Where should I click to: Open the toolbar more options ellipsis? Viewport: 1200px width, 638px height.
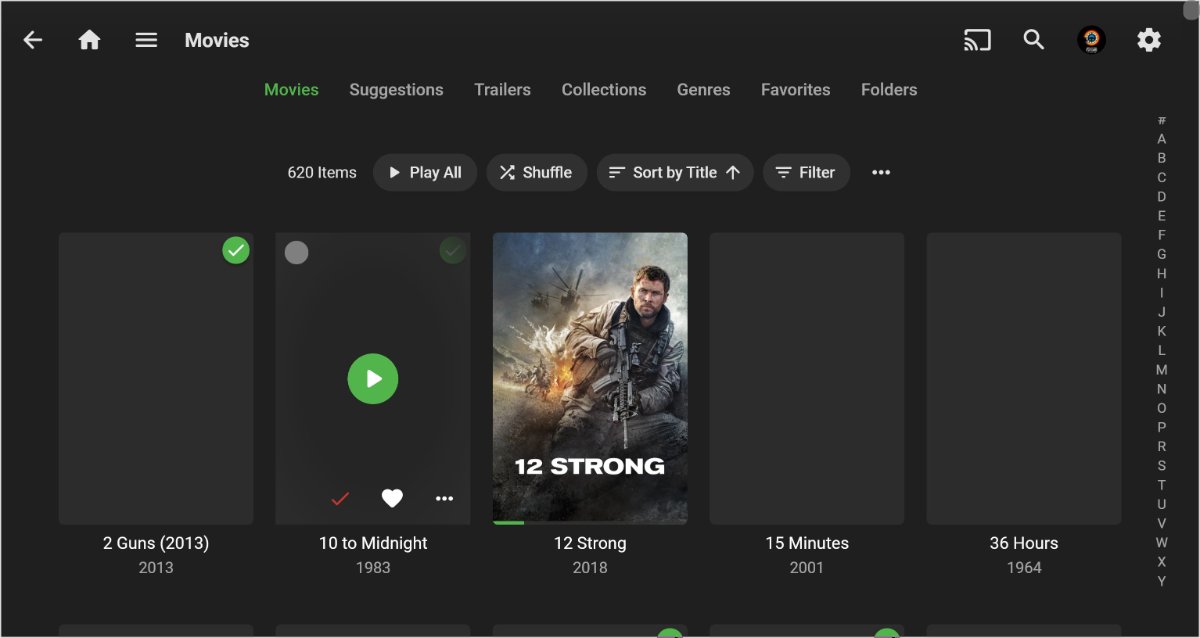point(881,172)
